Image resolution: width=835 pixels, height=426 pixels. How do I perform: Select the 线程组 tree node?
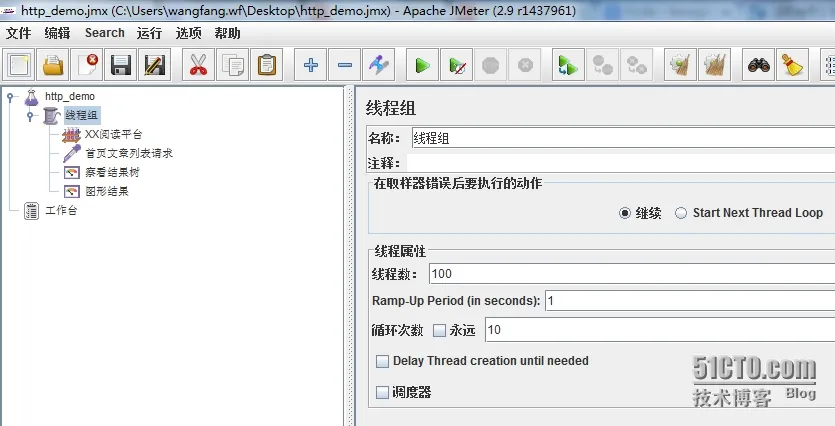tap(81, 115)
